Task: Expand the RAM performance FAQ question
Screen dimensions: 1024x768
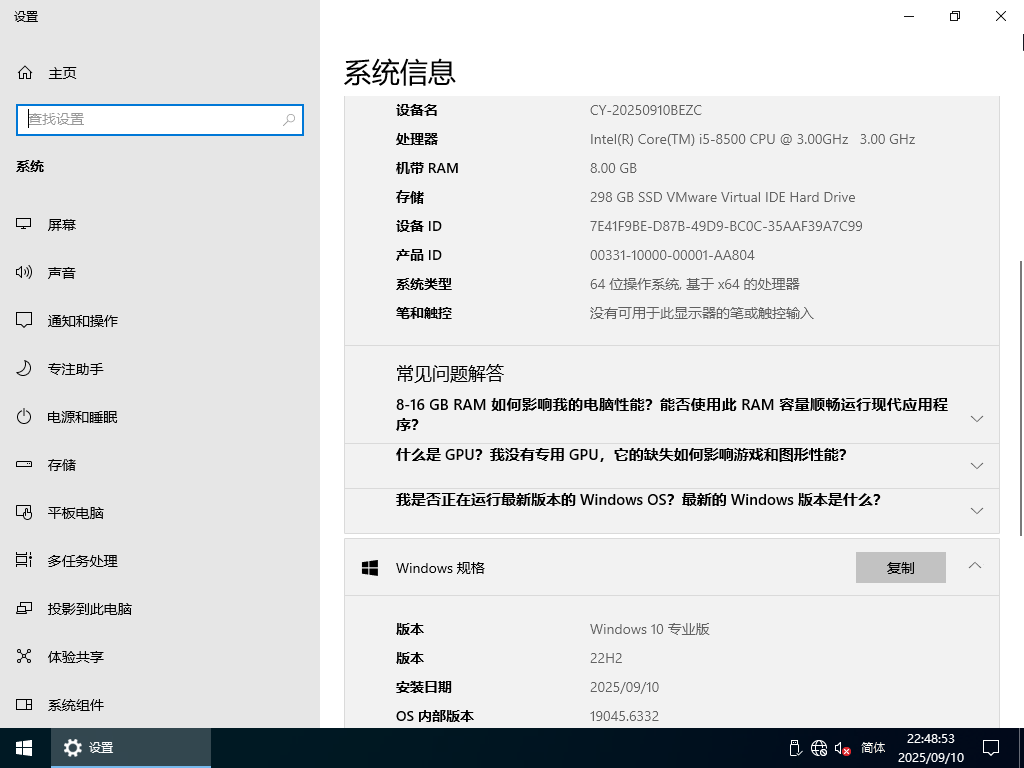Action: (977, 418)
